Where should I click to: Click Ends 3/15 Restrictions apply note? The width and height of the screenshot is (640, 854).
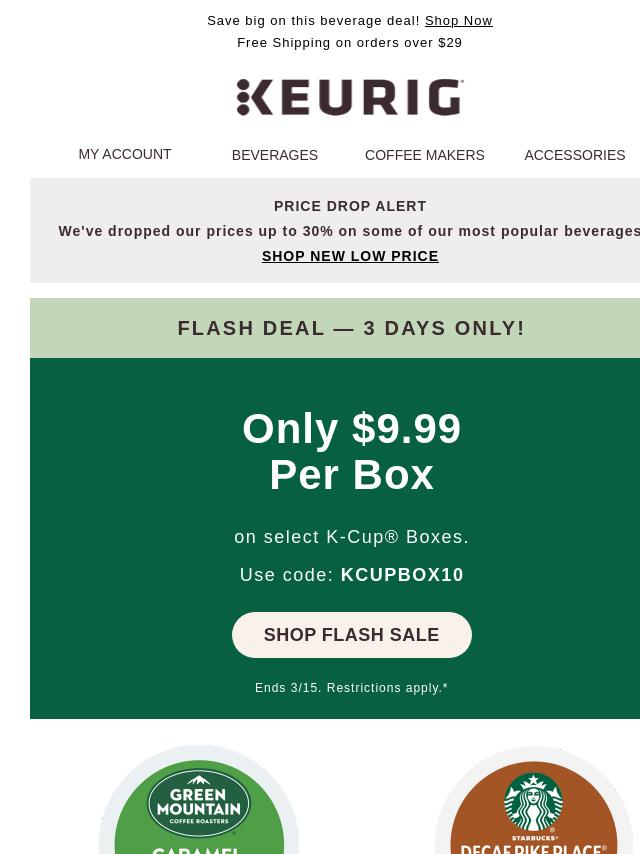[x=351, y=688]
